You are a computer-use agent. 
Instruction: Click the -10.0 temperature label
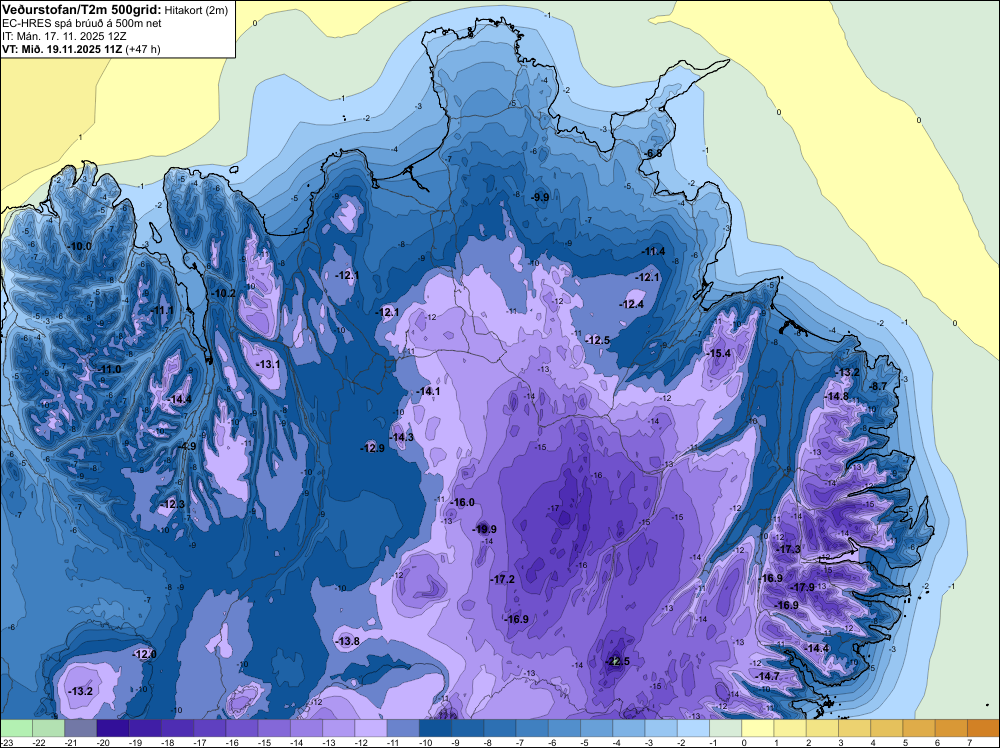click(79, 247)
